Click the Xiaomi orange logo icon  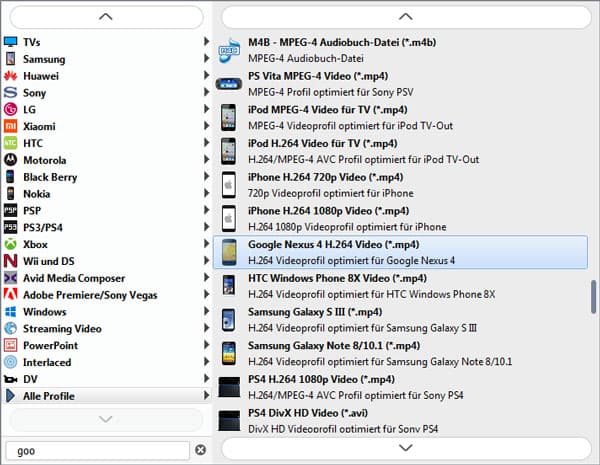(x=10, y=126)
